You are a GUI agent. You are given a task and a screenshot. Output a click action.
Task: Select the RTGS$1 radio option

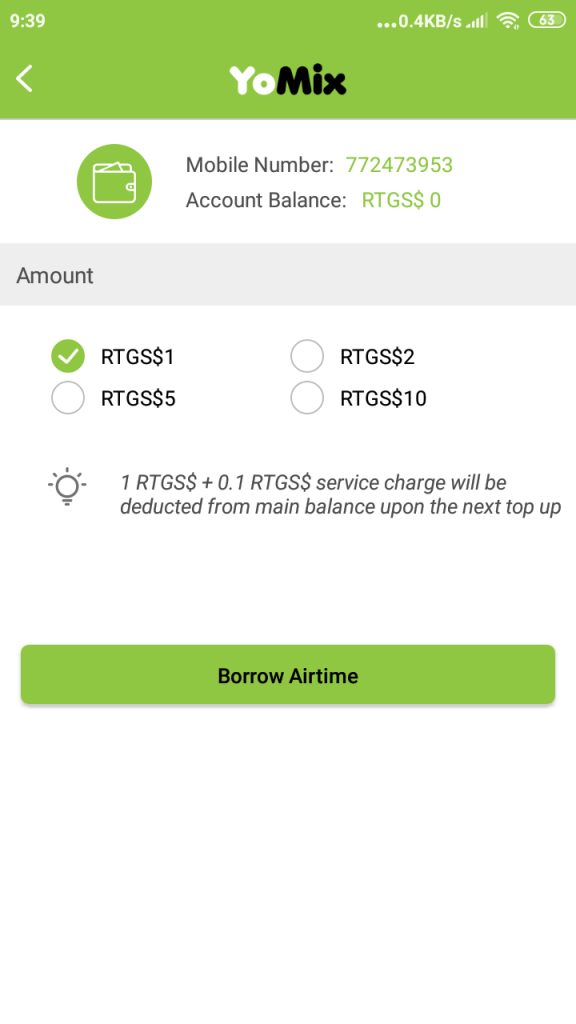[68, 357]
